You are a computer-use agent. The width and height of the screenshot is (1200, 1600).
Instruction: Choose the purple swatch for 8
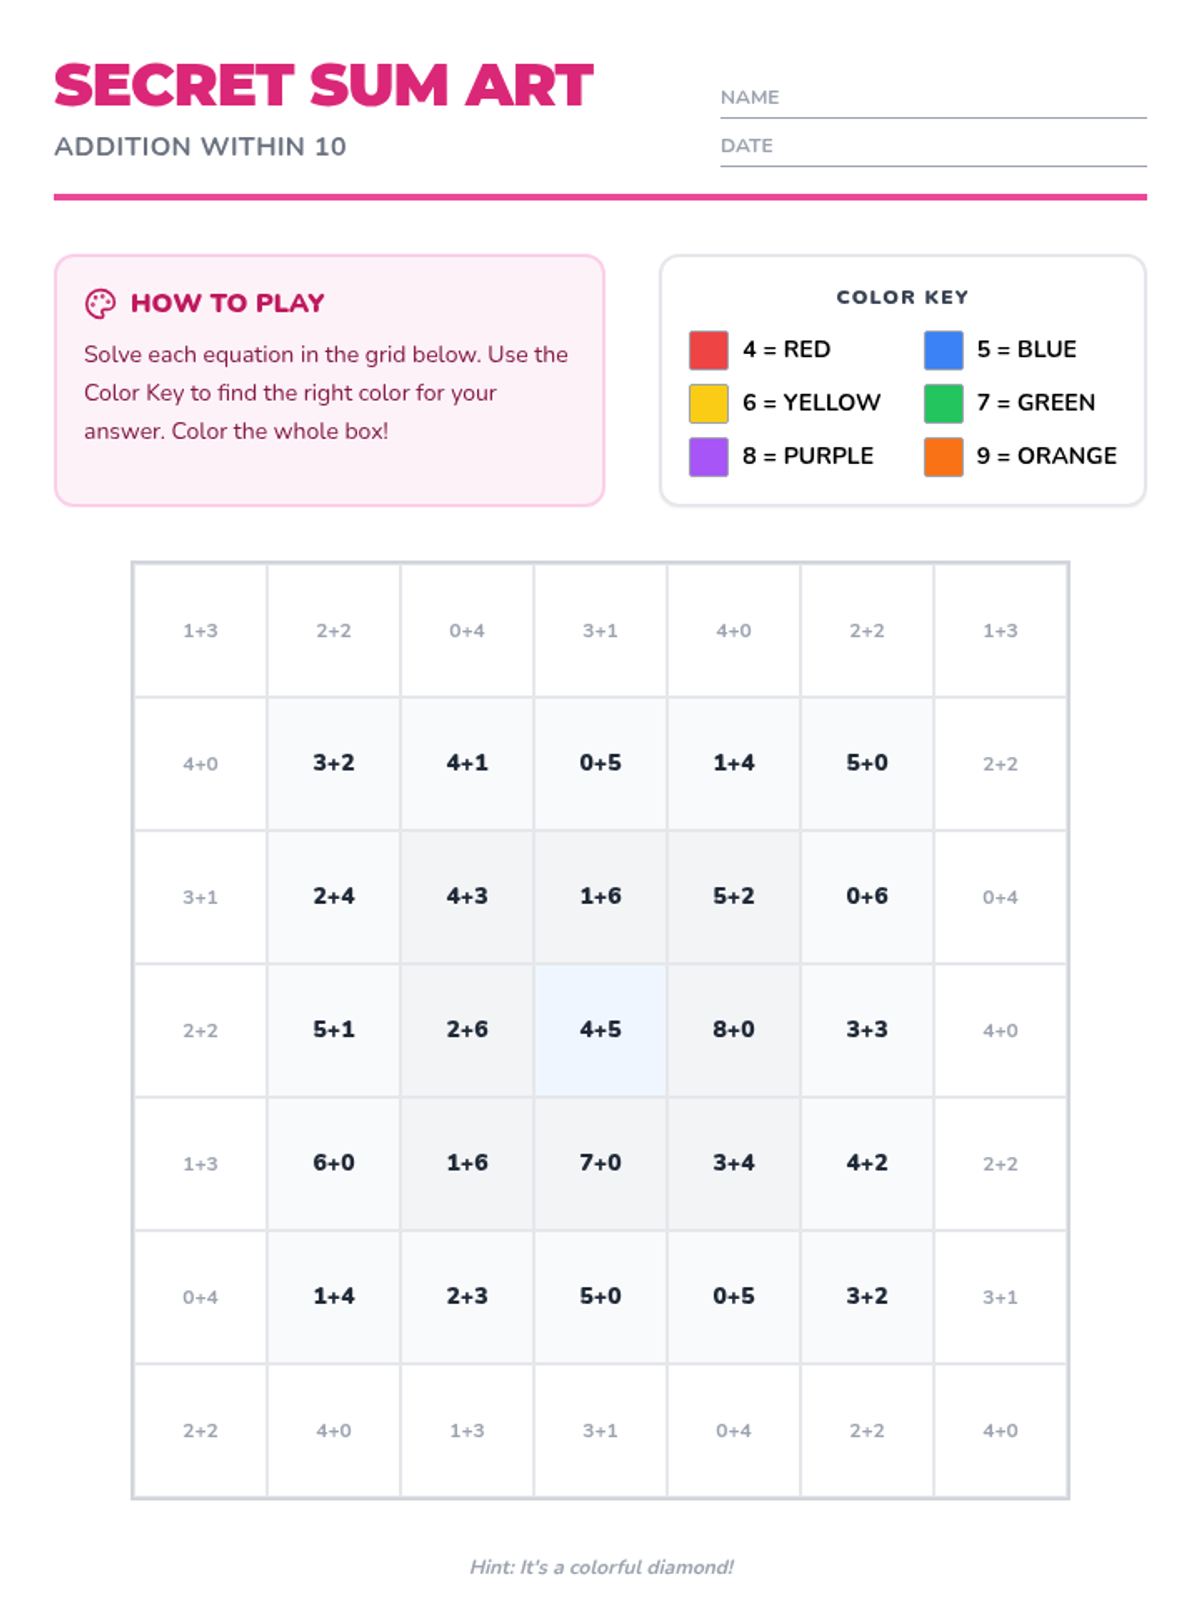708,456
